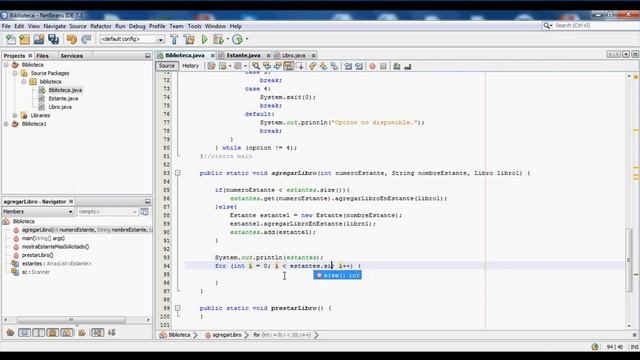Select mostraEstanteMasSolicitado() in the Navigator
Image resolution: width=640 pixels, height=360 pixels.
point(55,247)
